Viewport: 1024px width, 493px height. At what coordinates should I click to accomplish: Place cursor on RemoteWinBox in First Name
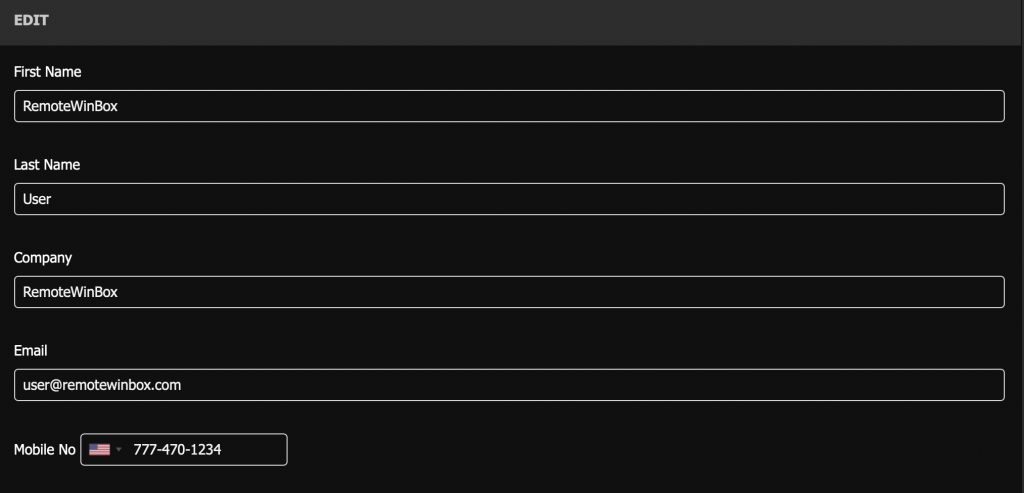tap(70, 106)
